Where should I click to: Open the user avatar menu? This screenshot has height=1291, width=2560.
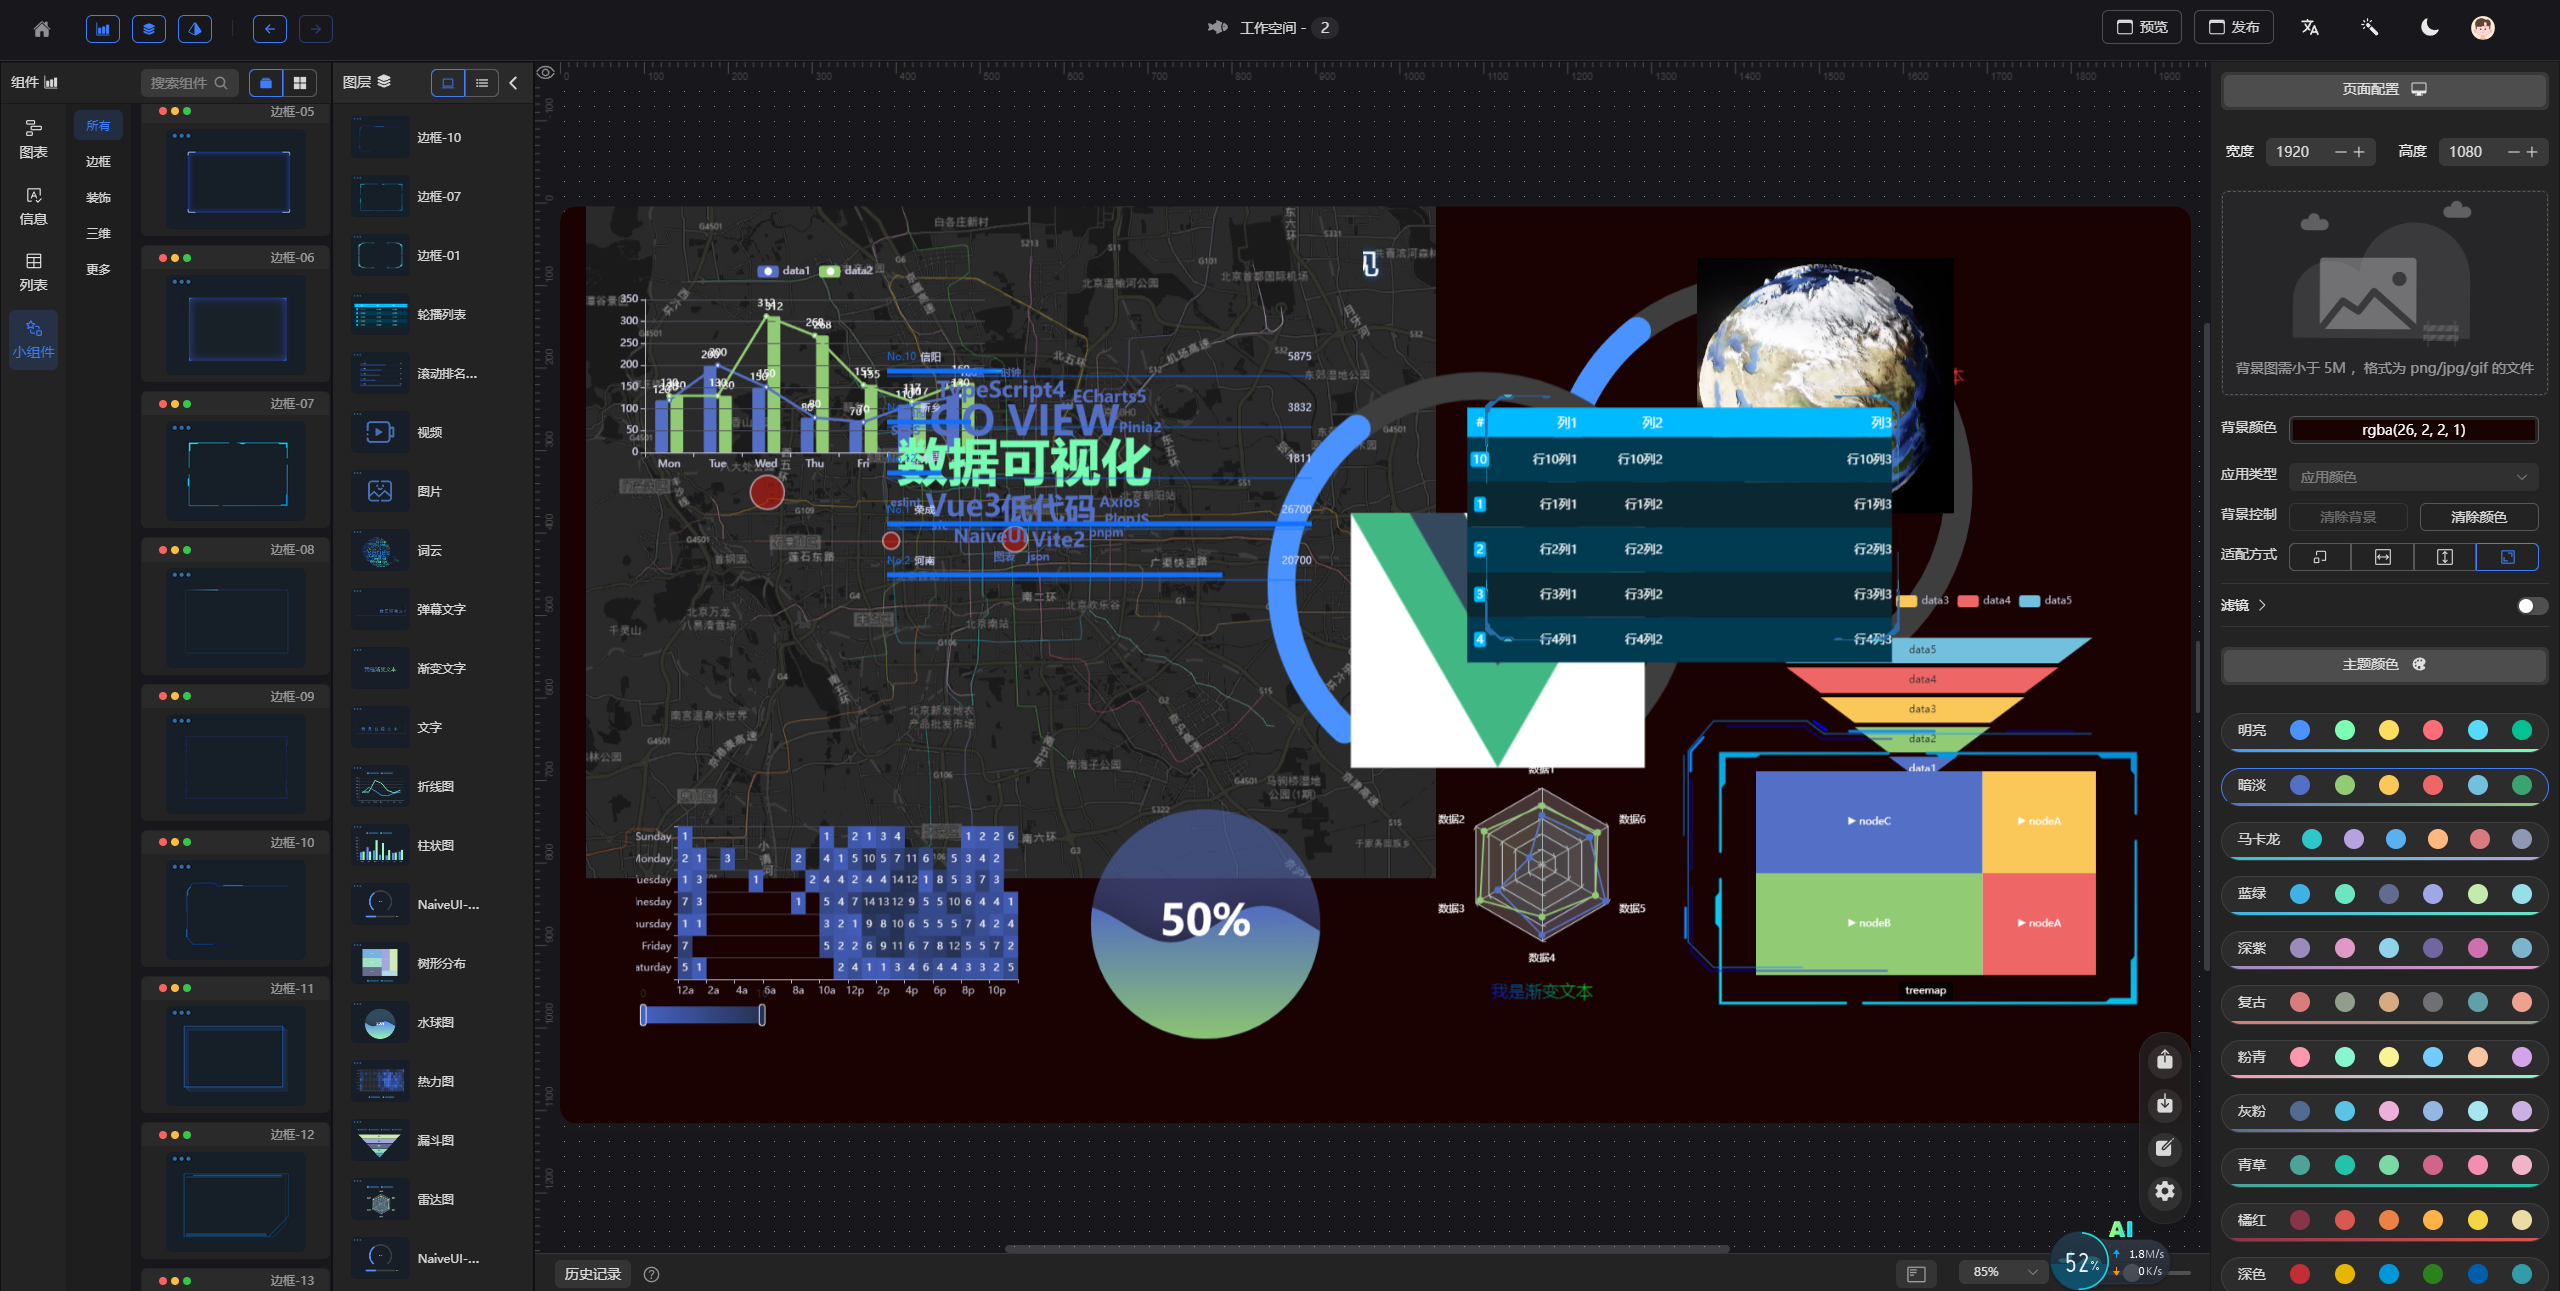pyautogui.click(x=2483, y=28)
